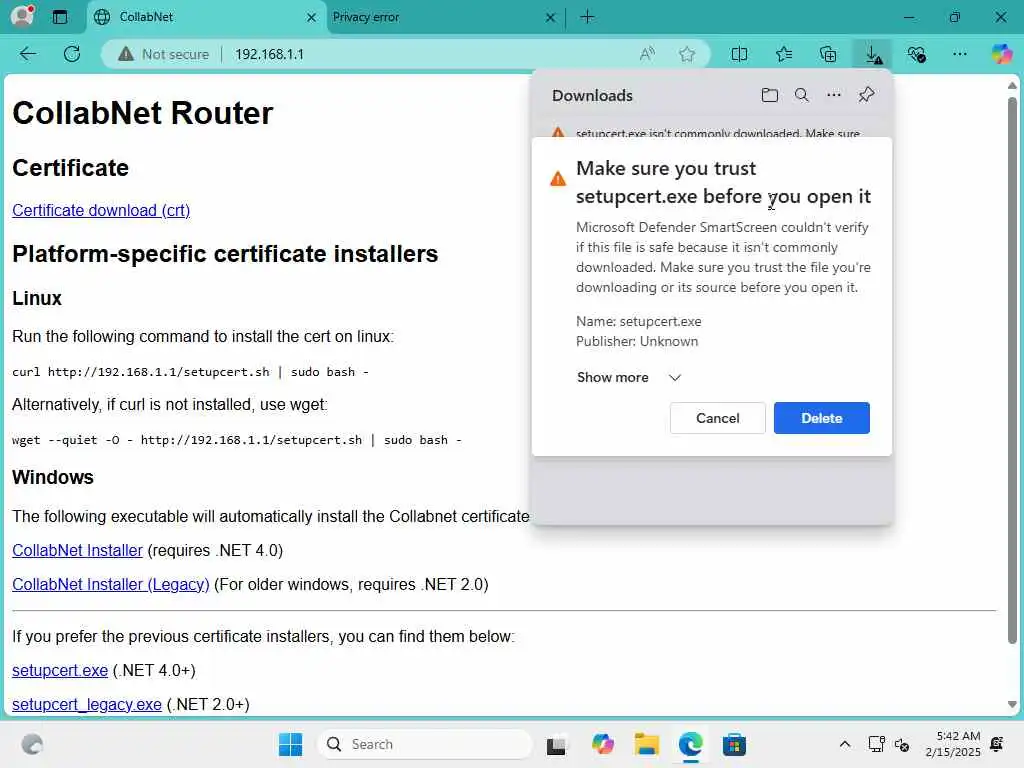Open the Favorites list icon

coord(784,54)
